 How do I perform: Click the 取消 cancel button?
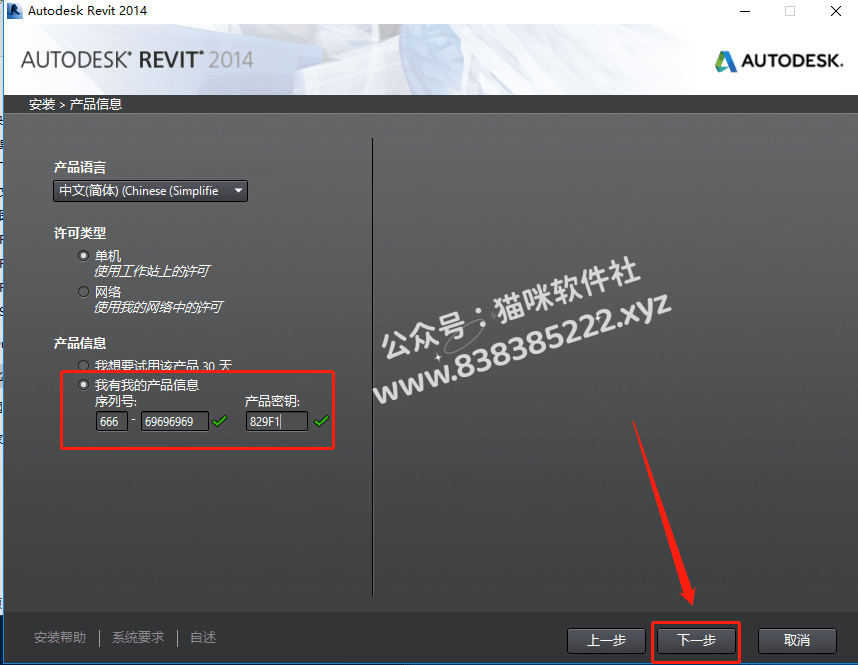point(797,640)
